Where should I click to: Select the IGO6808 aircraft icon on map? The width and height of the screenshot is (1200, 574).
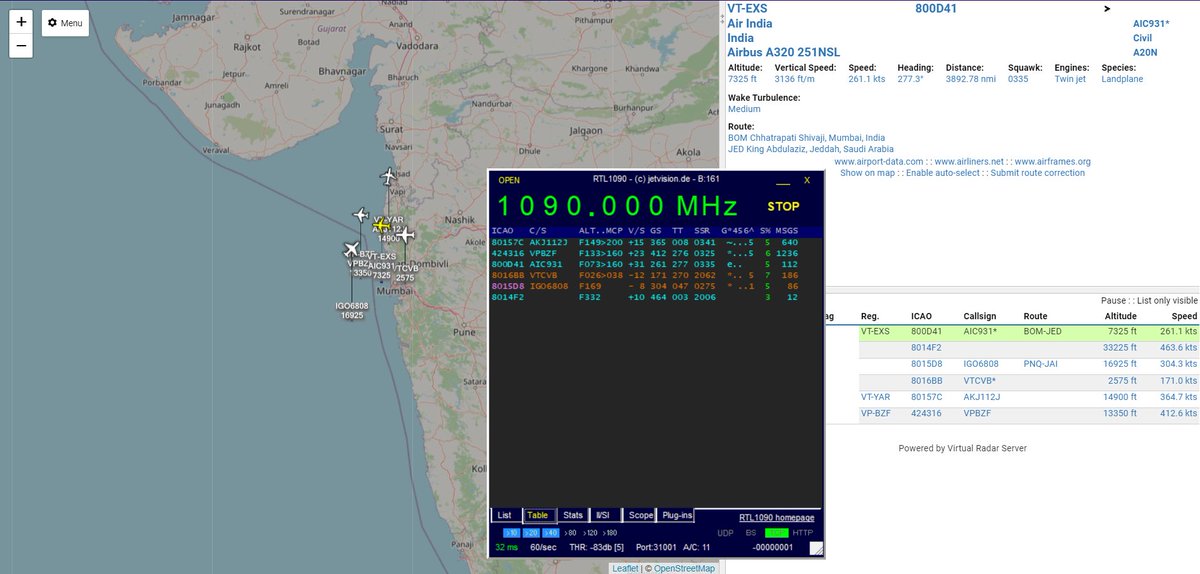coord(351,250)
